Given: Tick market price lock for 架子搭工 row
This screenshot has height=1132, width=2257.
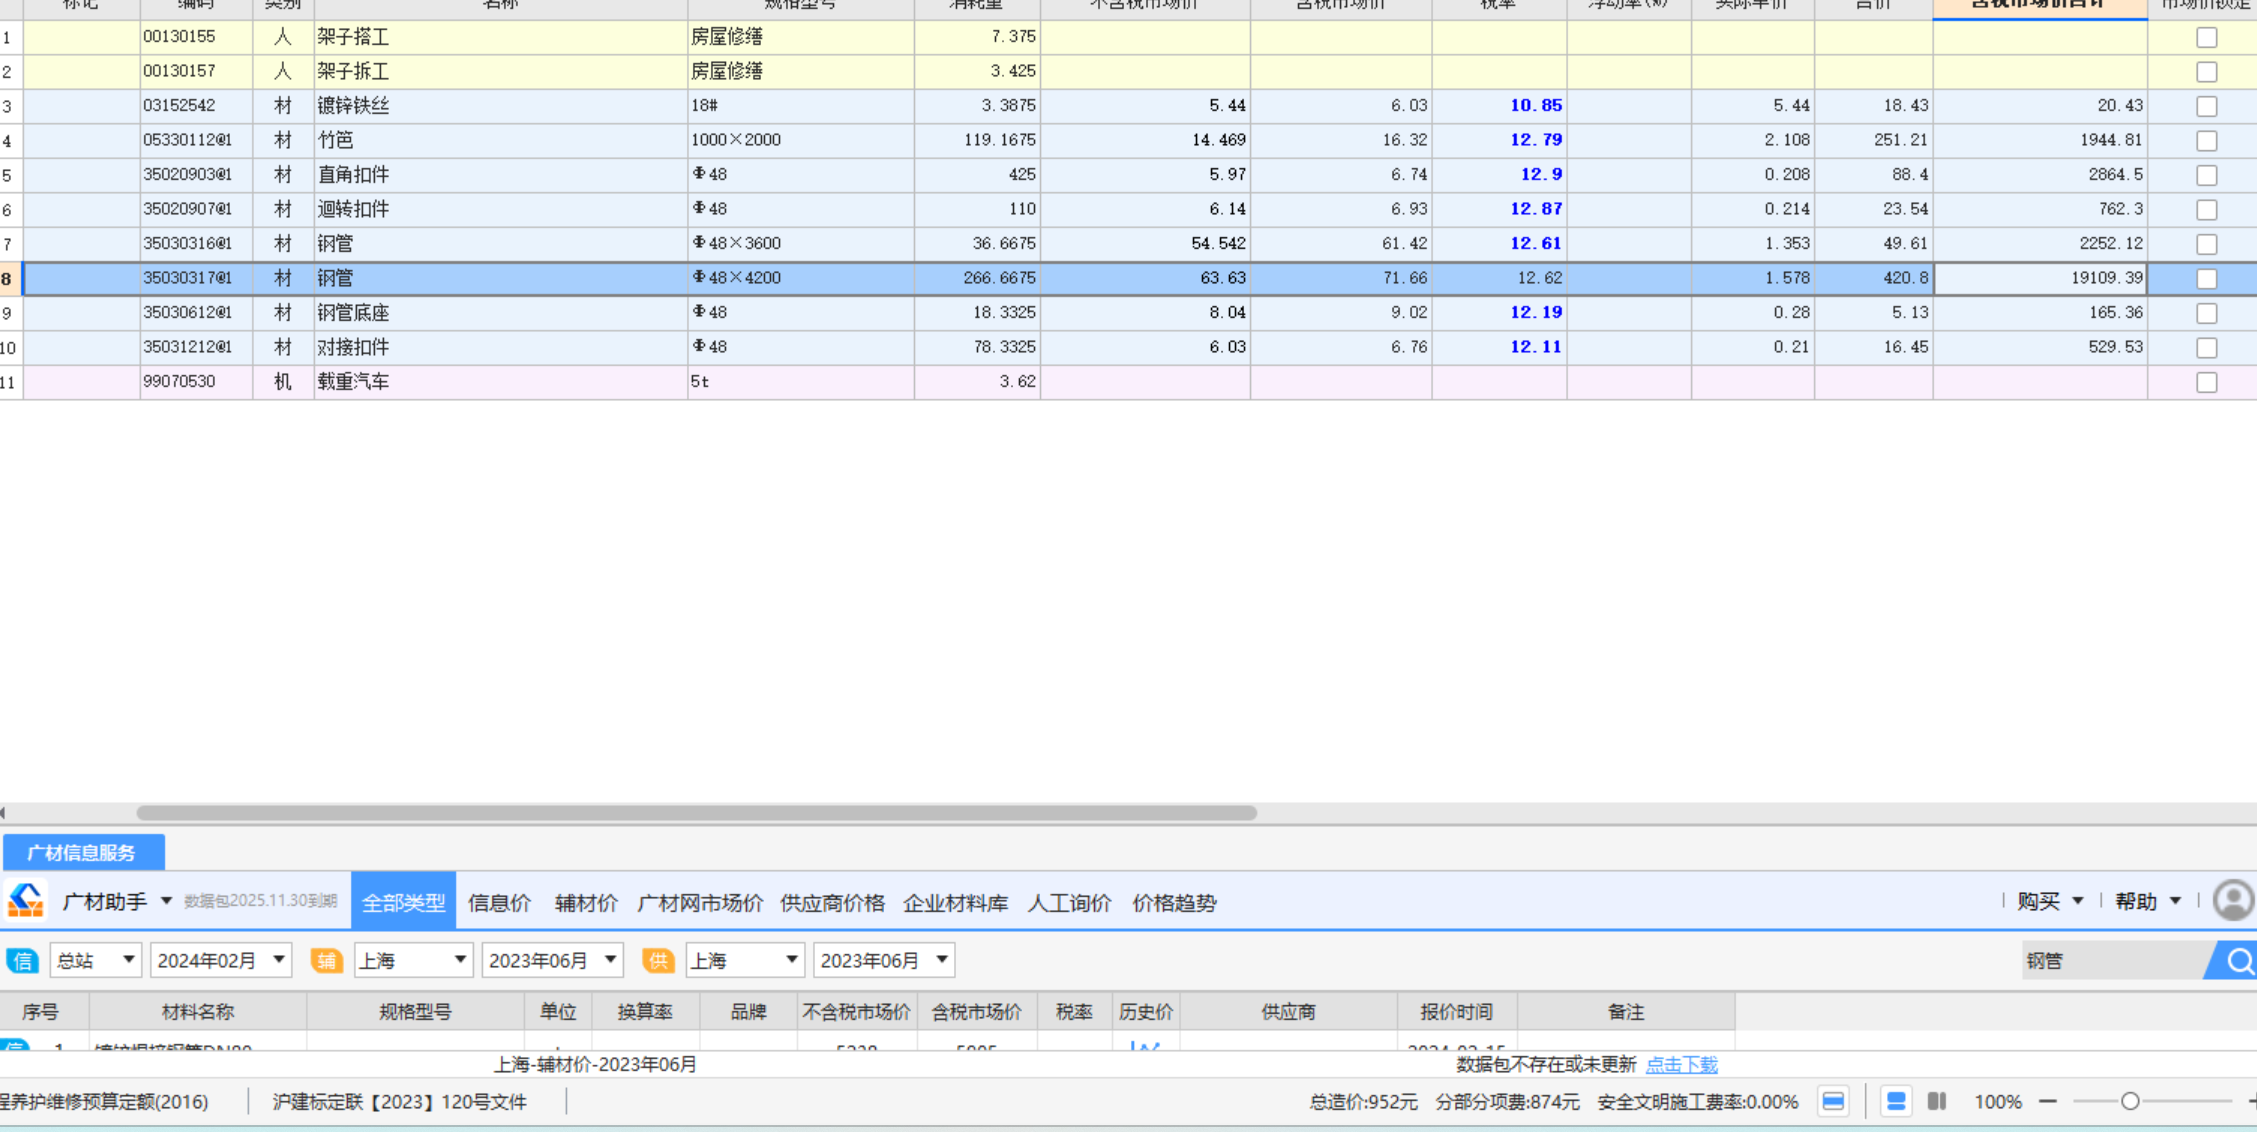Looking at the screenshot, I should [2206, 37].
